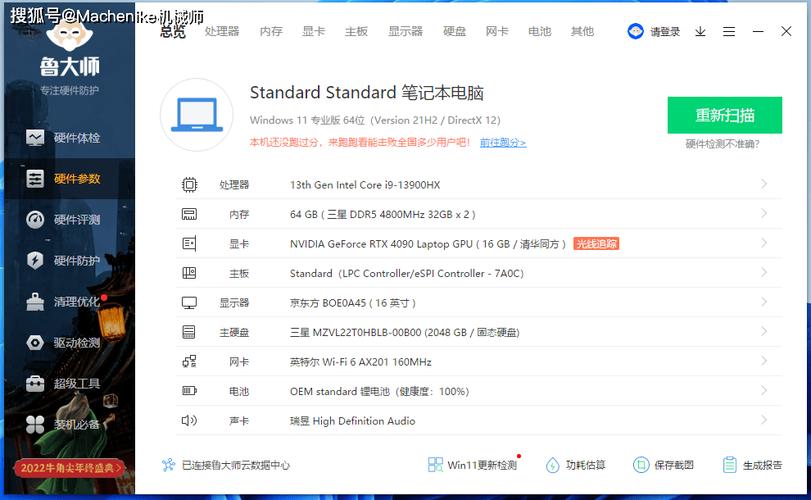The width and height of the screenshot is (811, 500).
Task: Expand the 64 GB memory row chevron
Action: point(764,214)
